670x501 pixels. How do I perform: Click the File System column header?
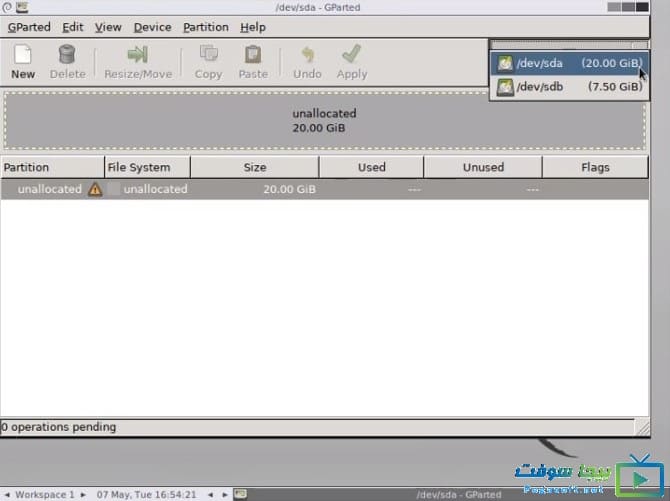(x=147, y=167)
